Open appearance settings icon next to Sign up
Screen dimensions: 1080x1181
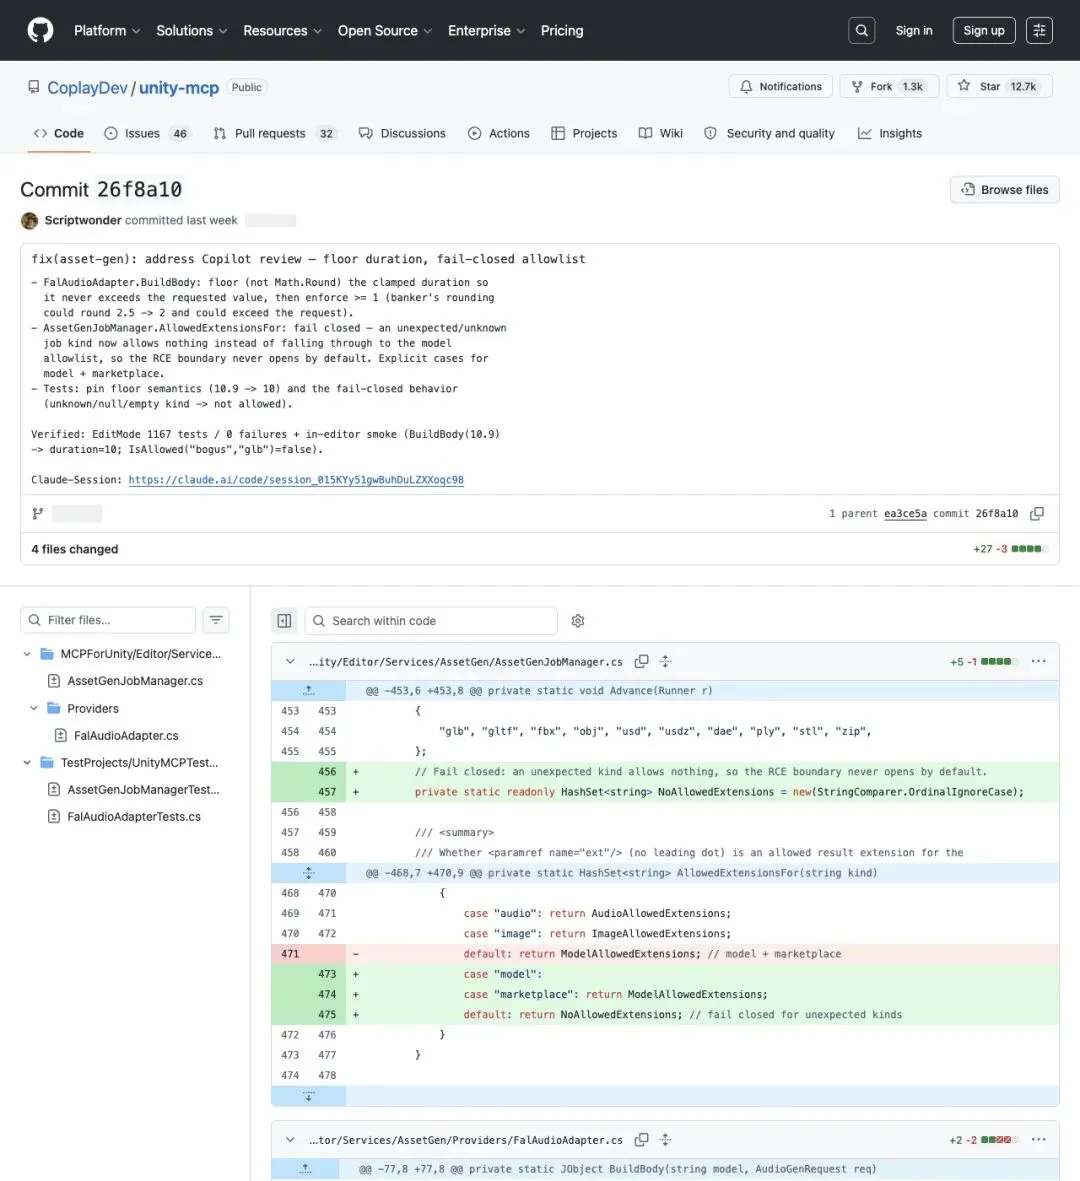click(1039, 30)
